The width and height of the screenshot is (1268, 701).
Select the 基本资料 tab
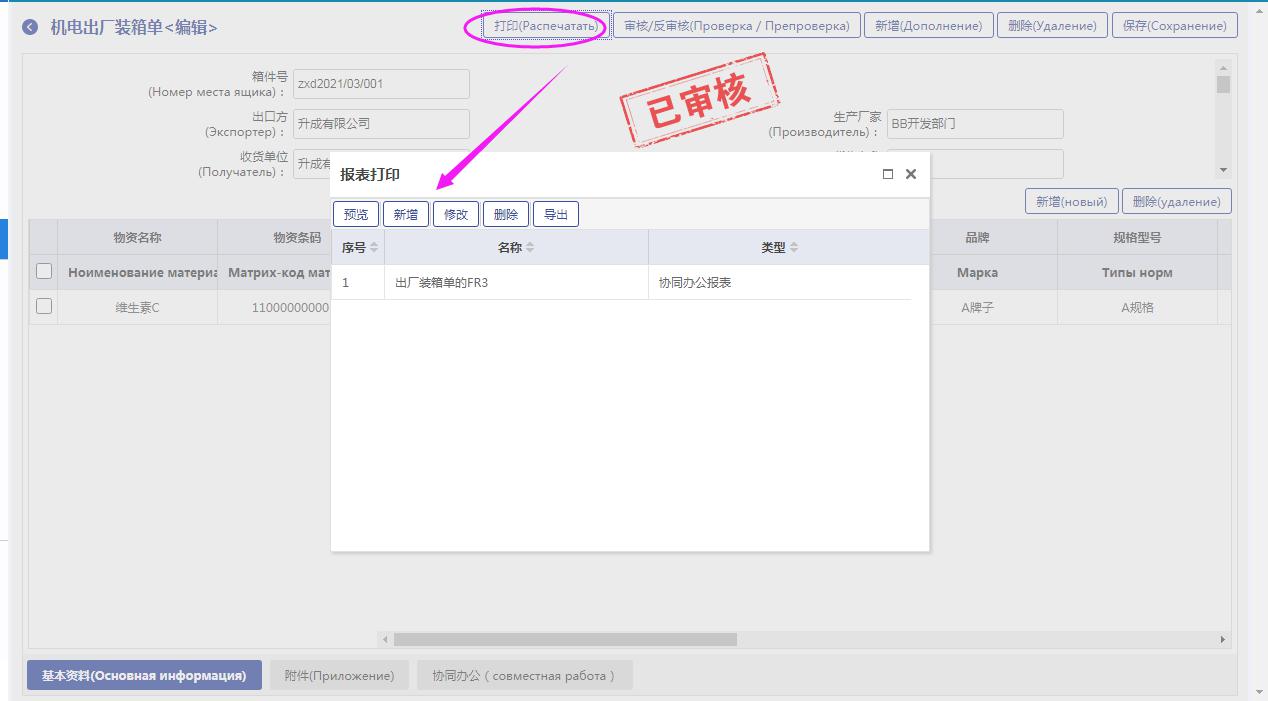[144, 675]
